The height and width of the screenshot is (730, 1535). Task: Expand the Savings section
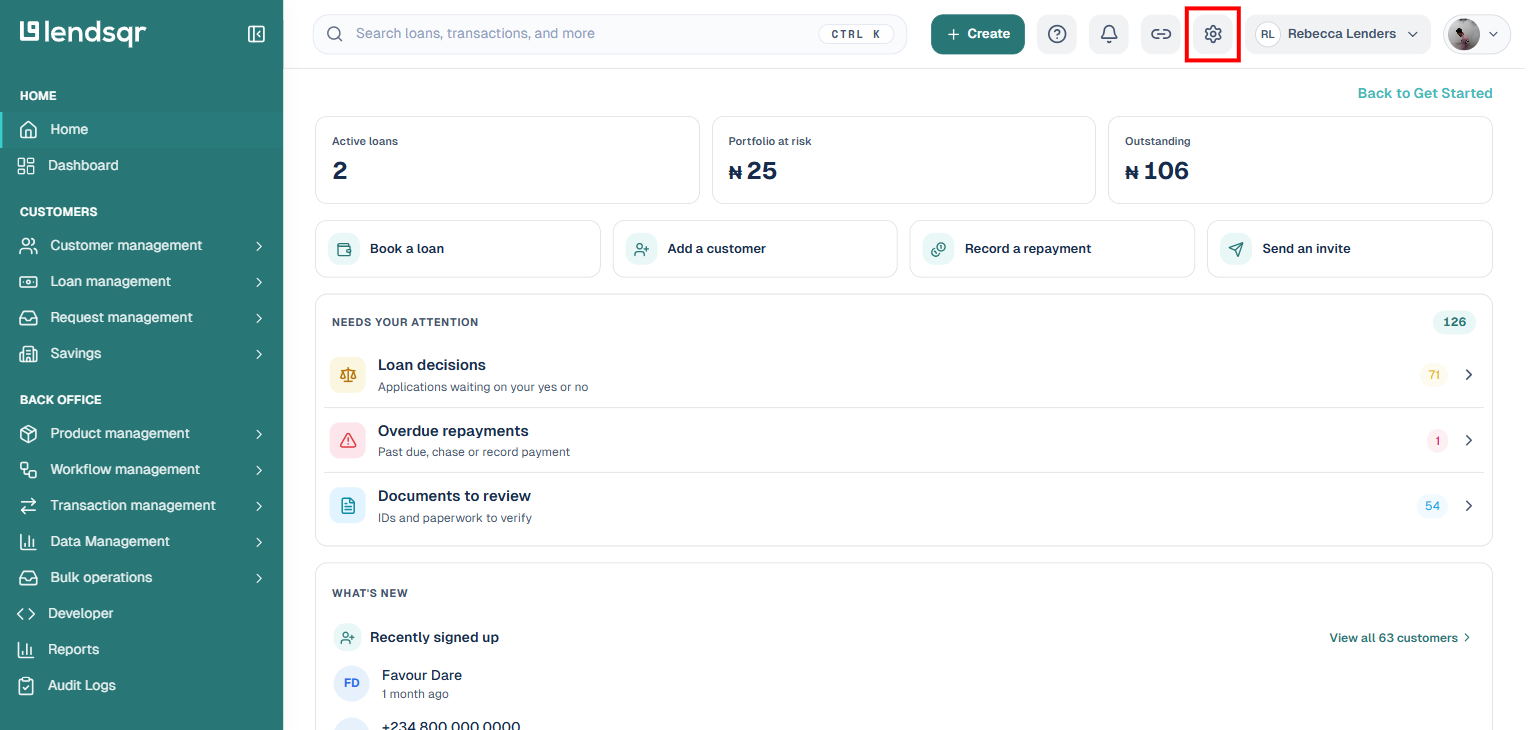click(x=142, y=354)
